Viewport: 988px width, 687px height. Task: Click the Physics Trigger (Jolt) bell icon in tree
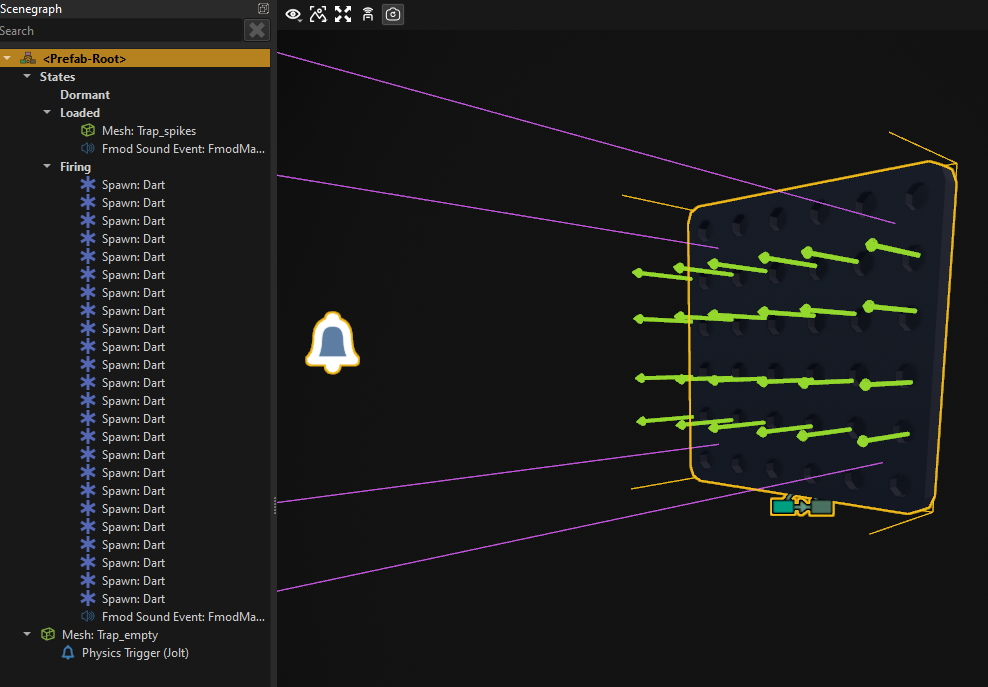68,653
